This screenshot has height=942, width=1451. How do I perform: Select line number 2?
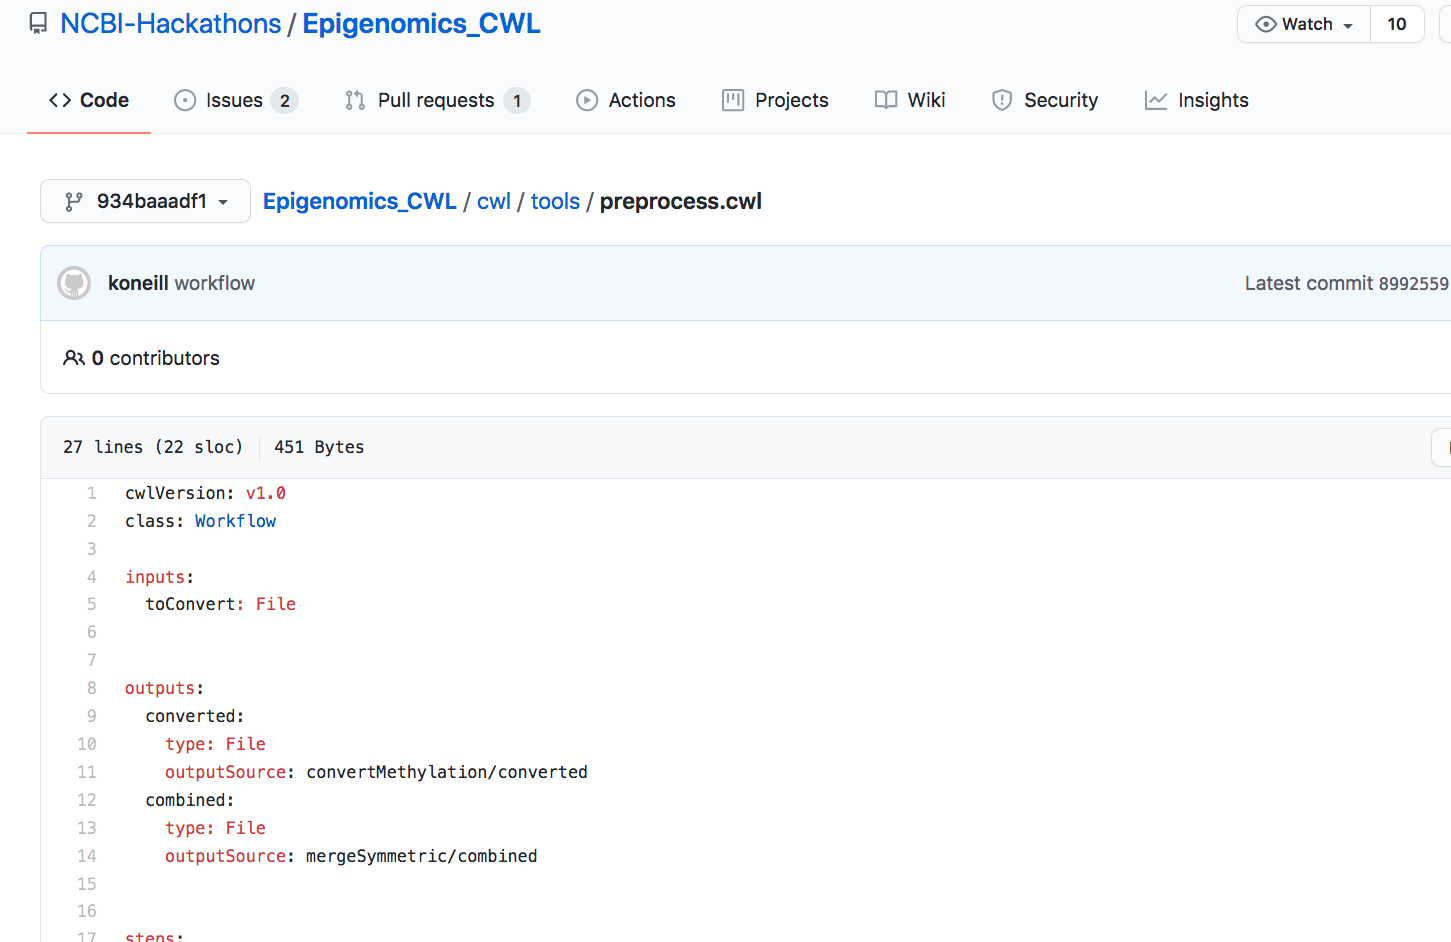[x=91, y=521]
